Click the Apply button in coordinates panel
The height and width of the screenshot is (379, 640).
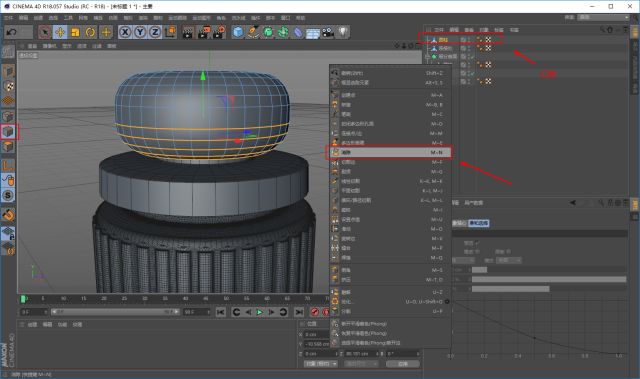click(403, 363)
